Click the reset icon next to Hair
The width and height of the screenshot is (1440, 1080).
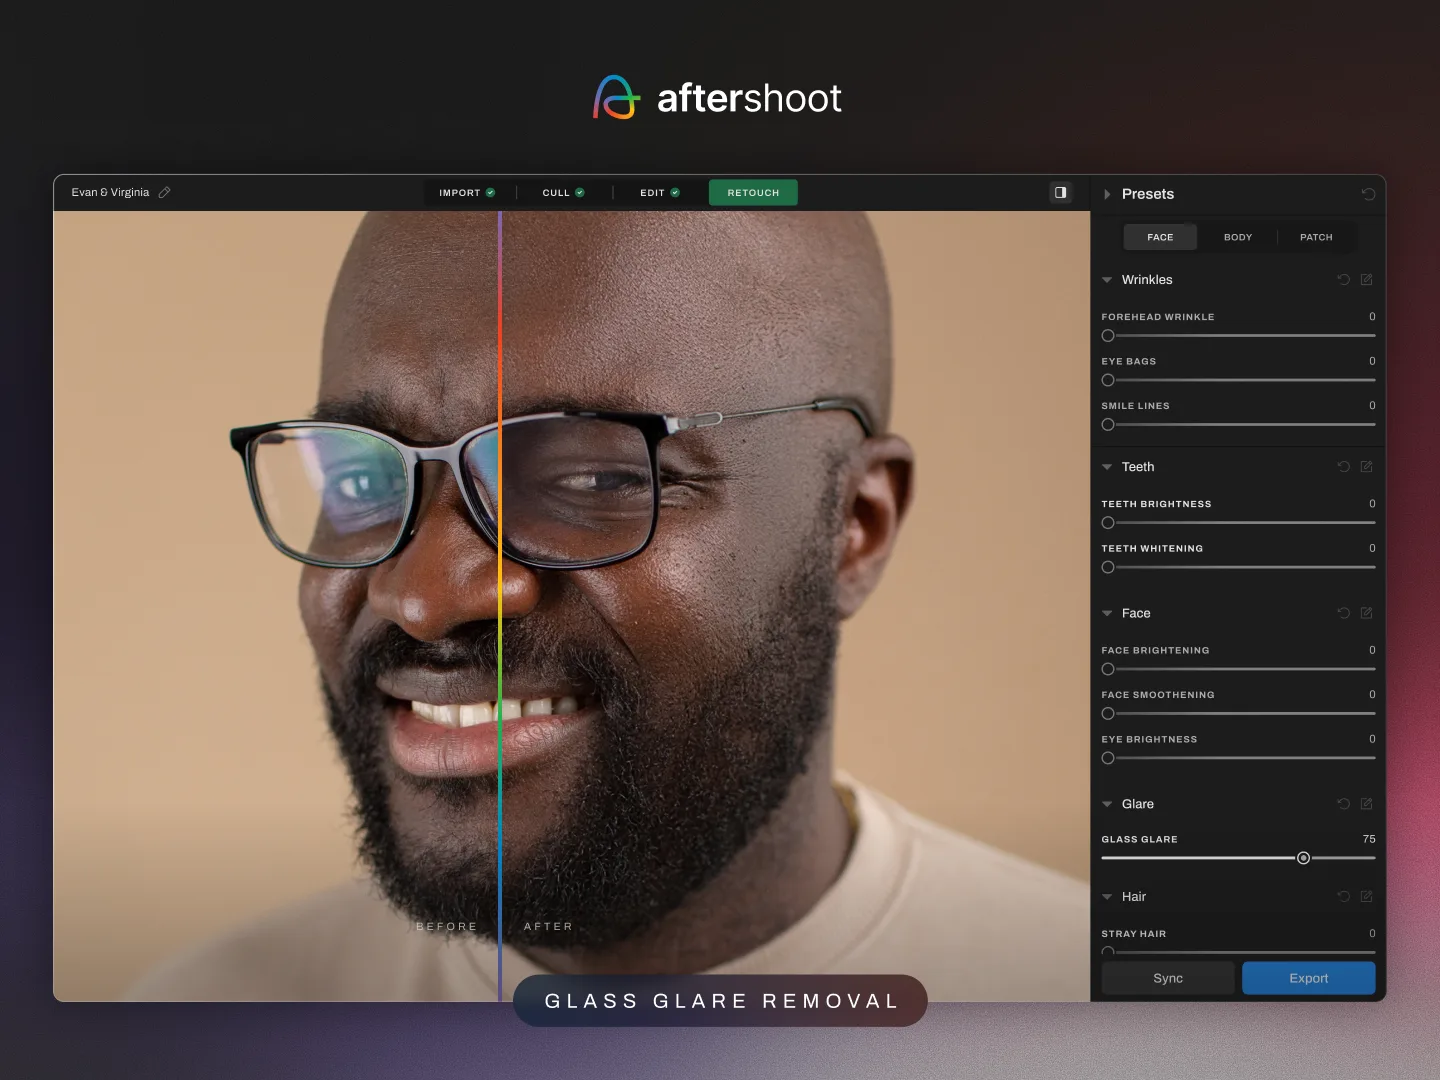[1344, 897]
